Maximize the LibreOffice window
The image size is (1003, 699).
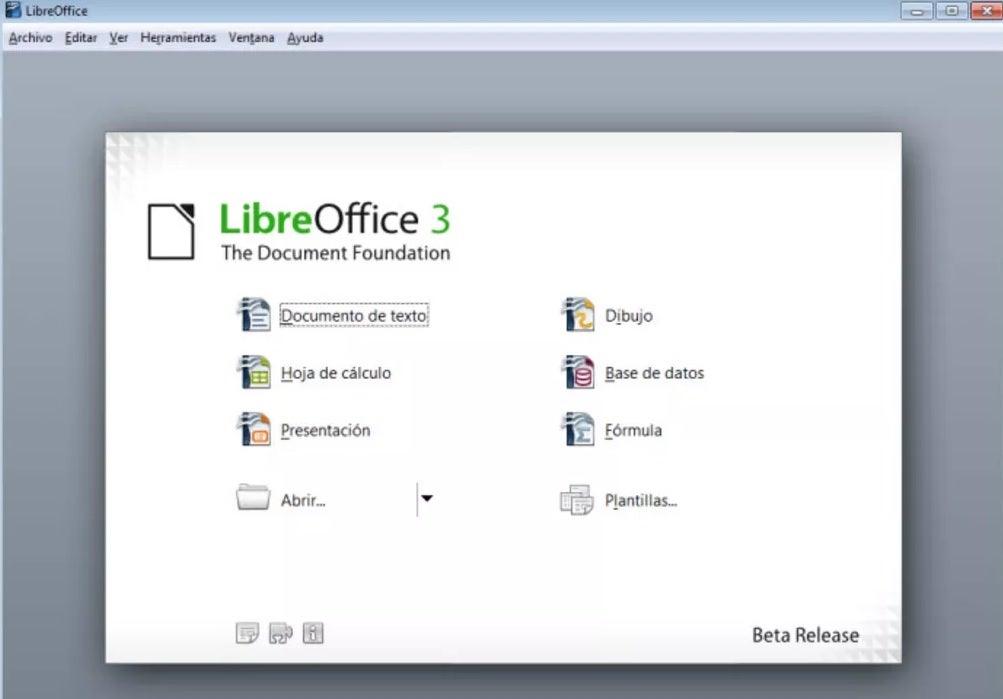click(x=950, y=11)
